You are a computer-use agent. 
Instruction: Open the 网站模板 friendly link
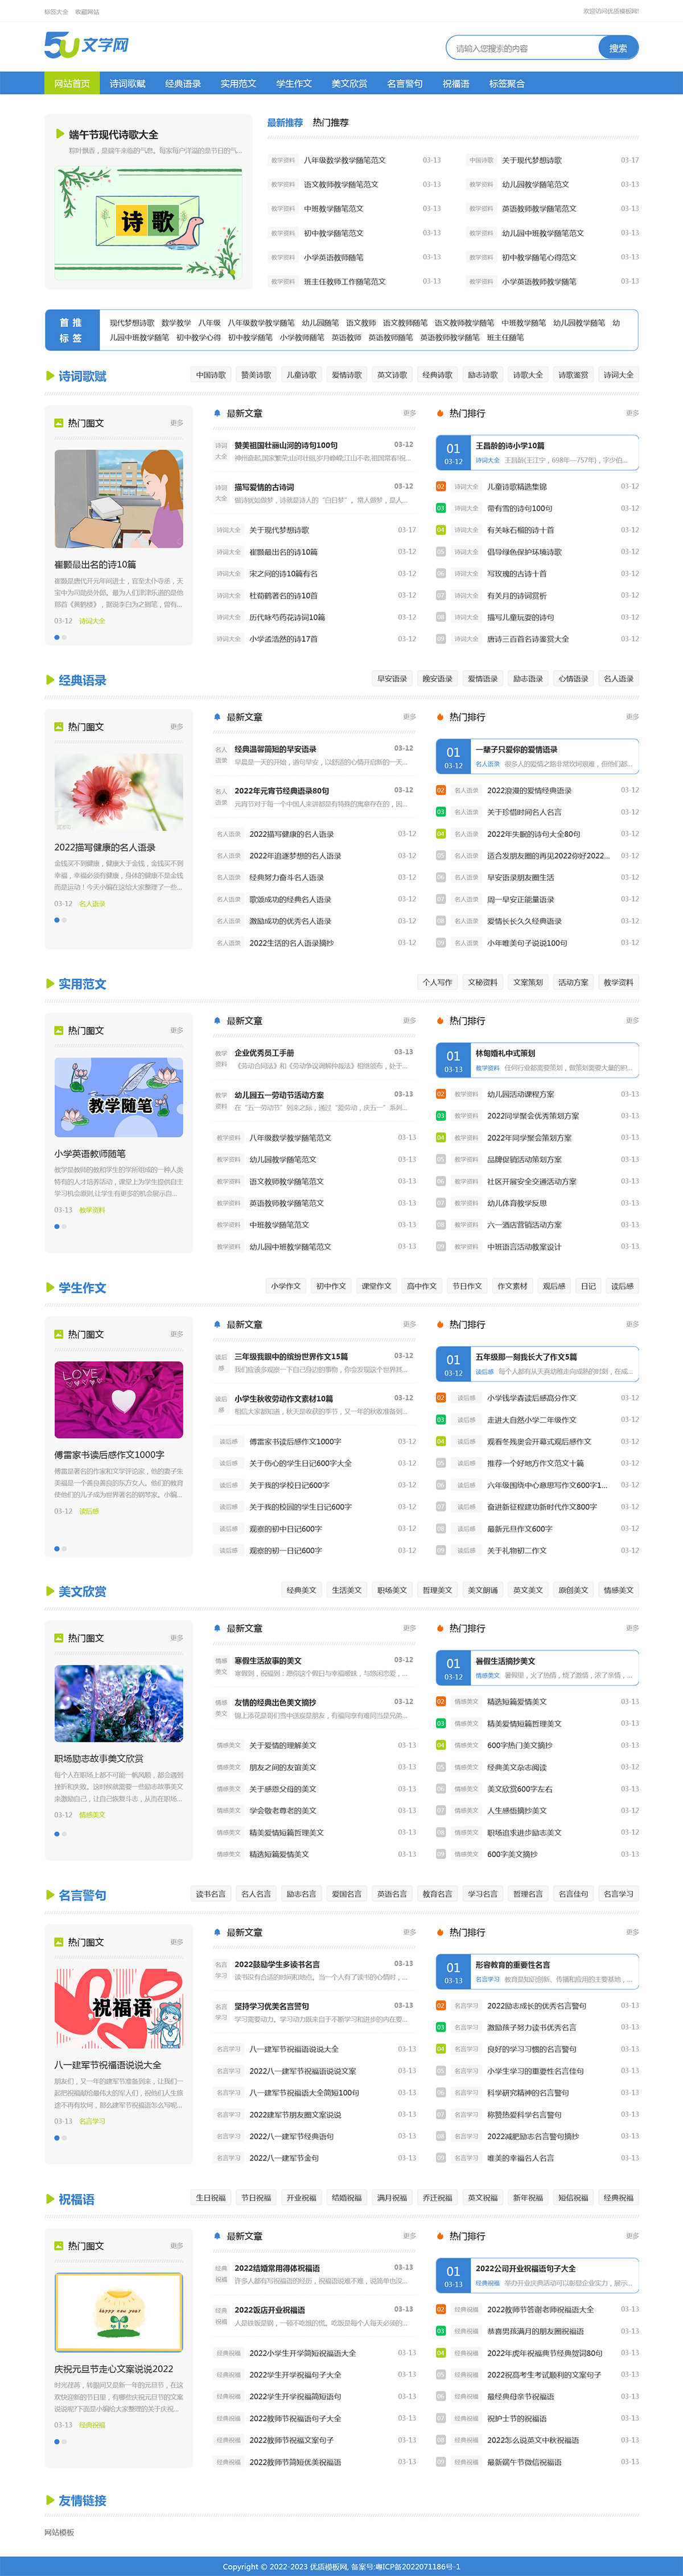59,2532
